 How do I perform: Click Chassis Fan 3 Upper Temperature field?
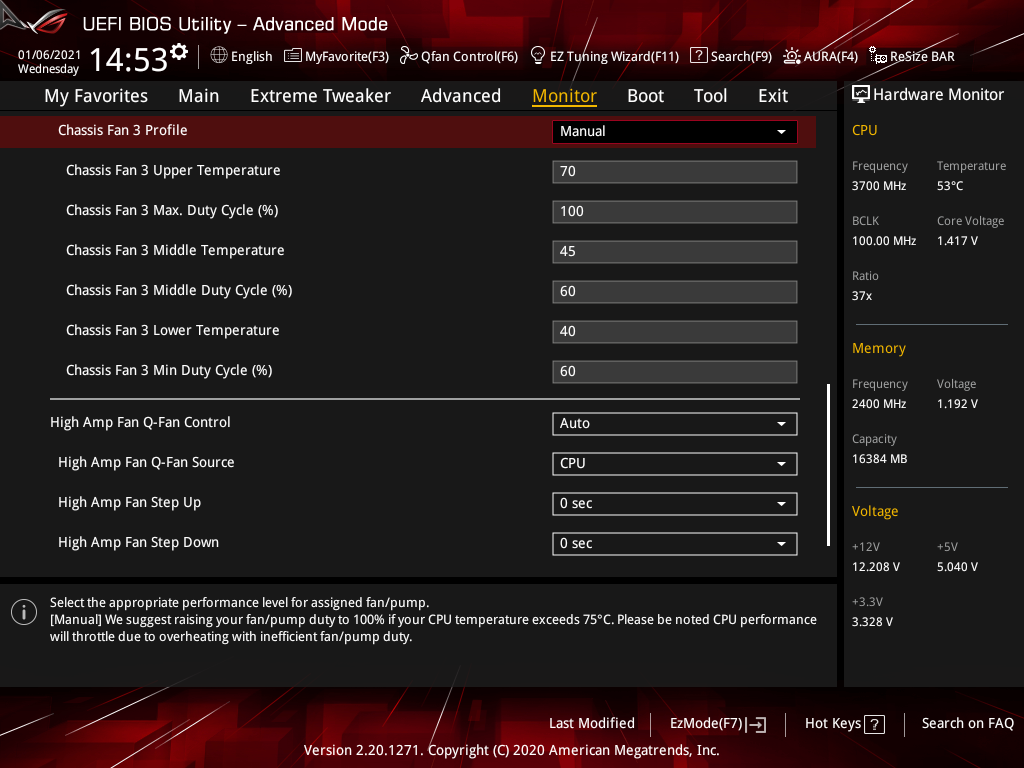pyautogui.click(x=675, y=171)
